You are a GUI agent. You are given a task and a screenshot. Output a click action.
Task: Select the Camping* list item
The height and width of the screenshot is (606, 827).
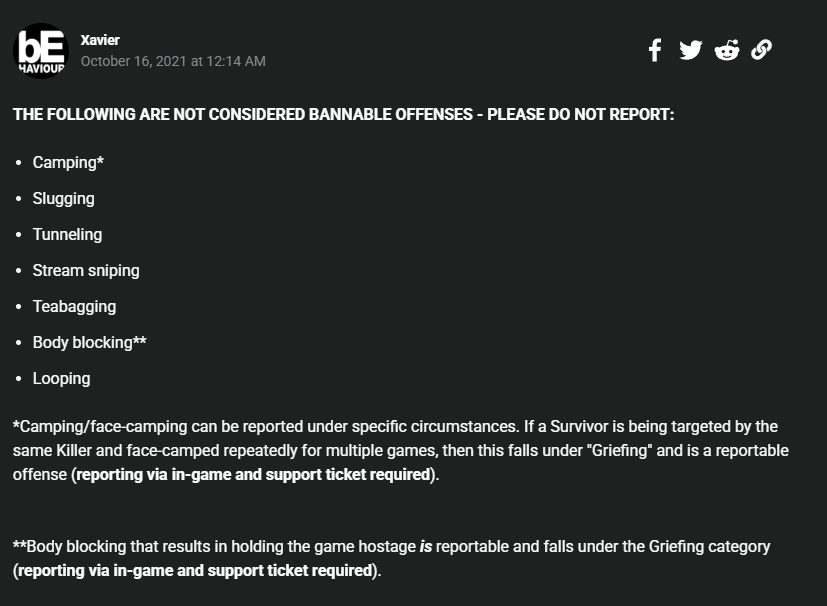(x=68, y=162)
